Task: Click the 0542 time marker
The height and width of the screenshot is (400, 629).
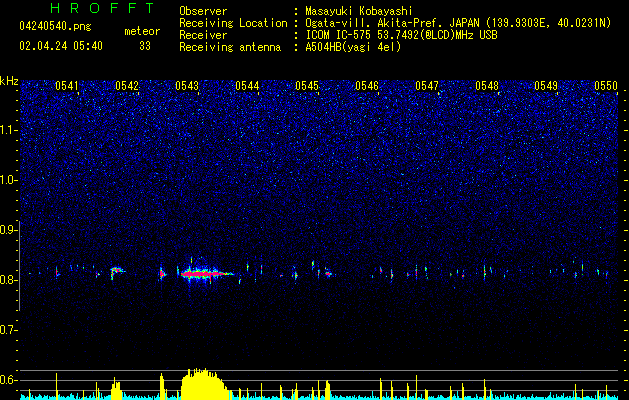Action: point(127,85)
